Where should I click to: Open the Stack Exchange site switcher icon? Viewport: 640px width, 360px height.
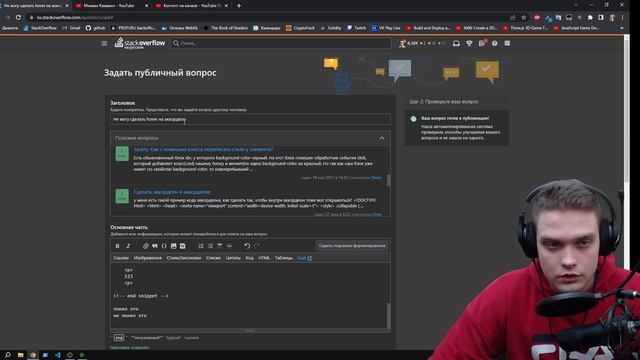point(507,43)
